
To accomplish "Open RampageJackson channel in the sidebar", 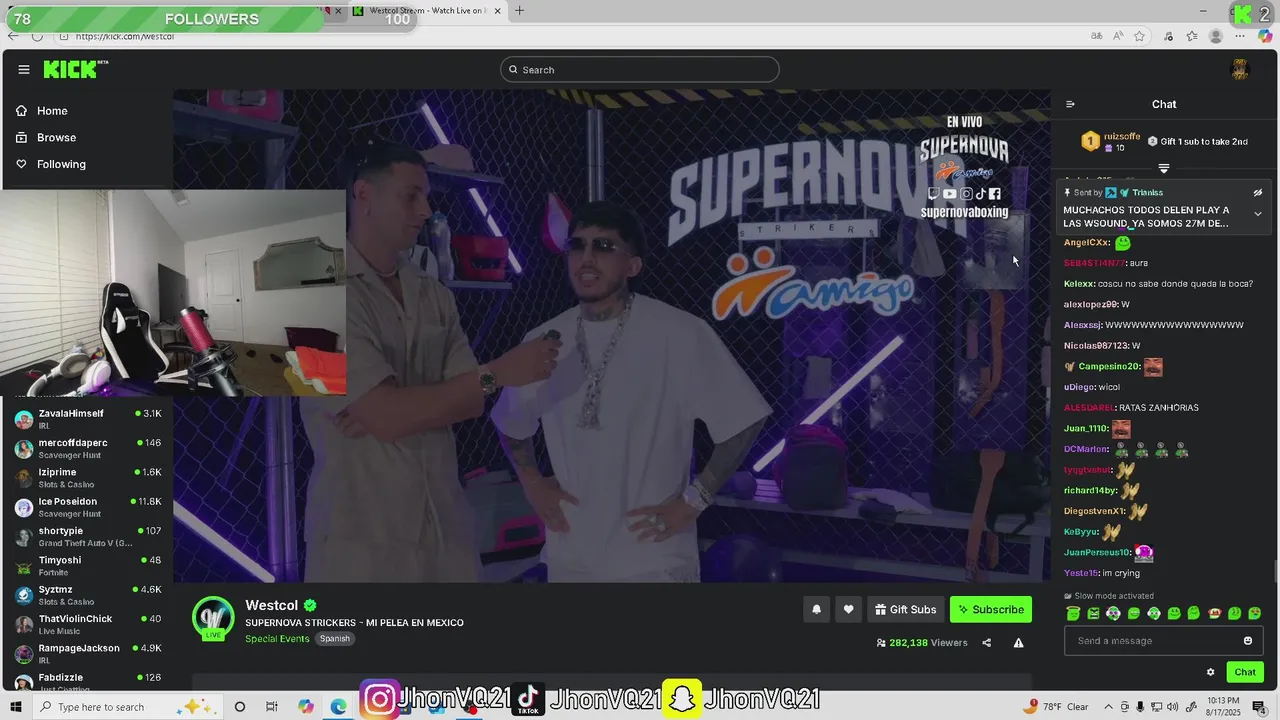I will point(87,654).
